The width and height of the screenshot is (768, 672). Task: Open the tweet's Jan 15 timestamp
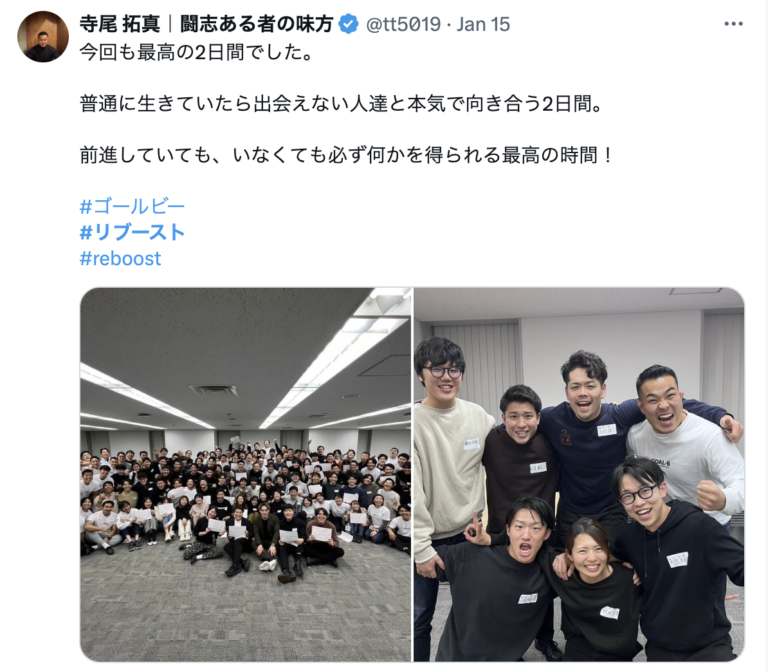click(x=483, y=24)
